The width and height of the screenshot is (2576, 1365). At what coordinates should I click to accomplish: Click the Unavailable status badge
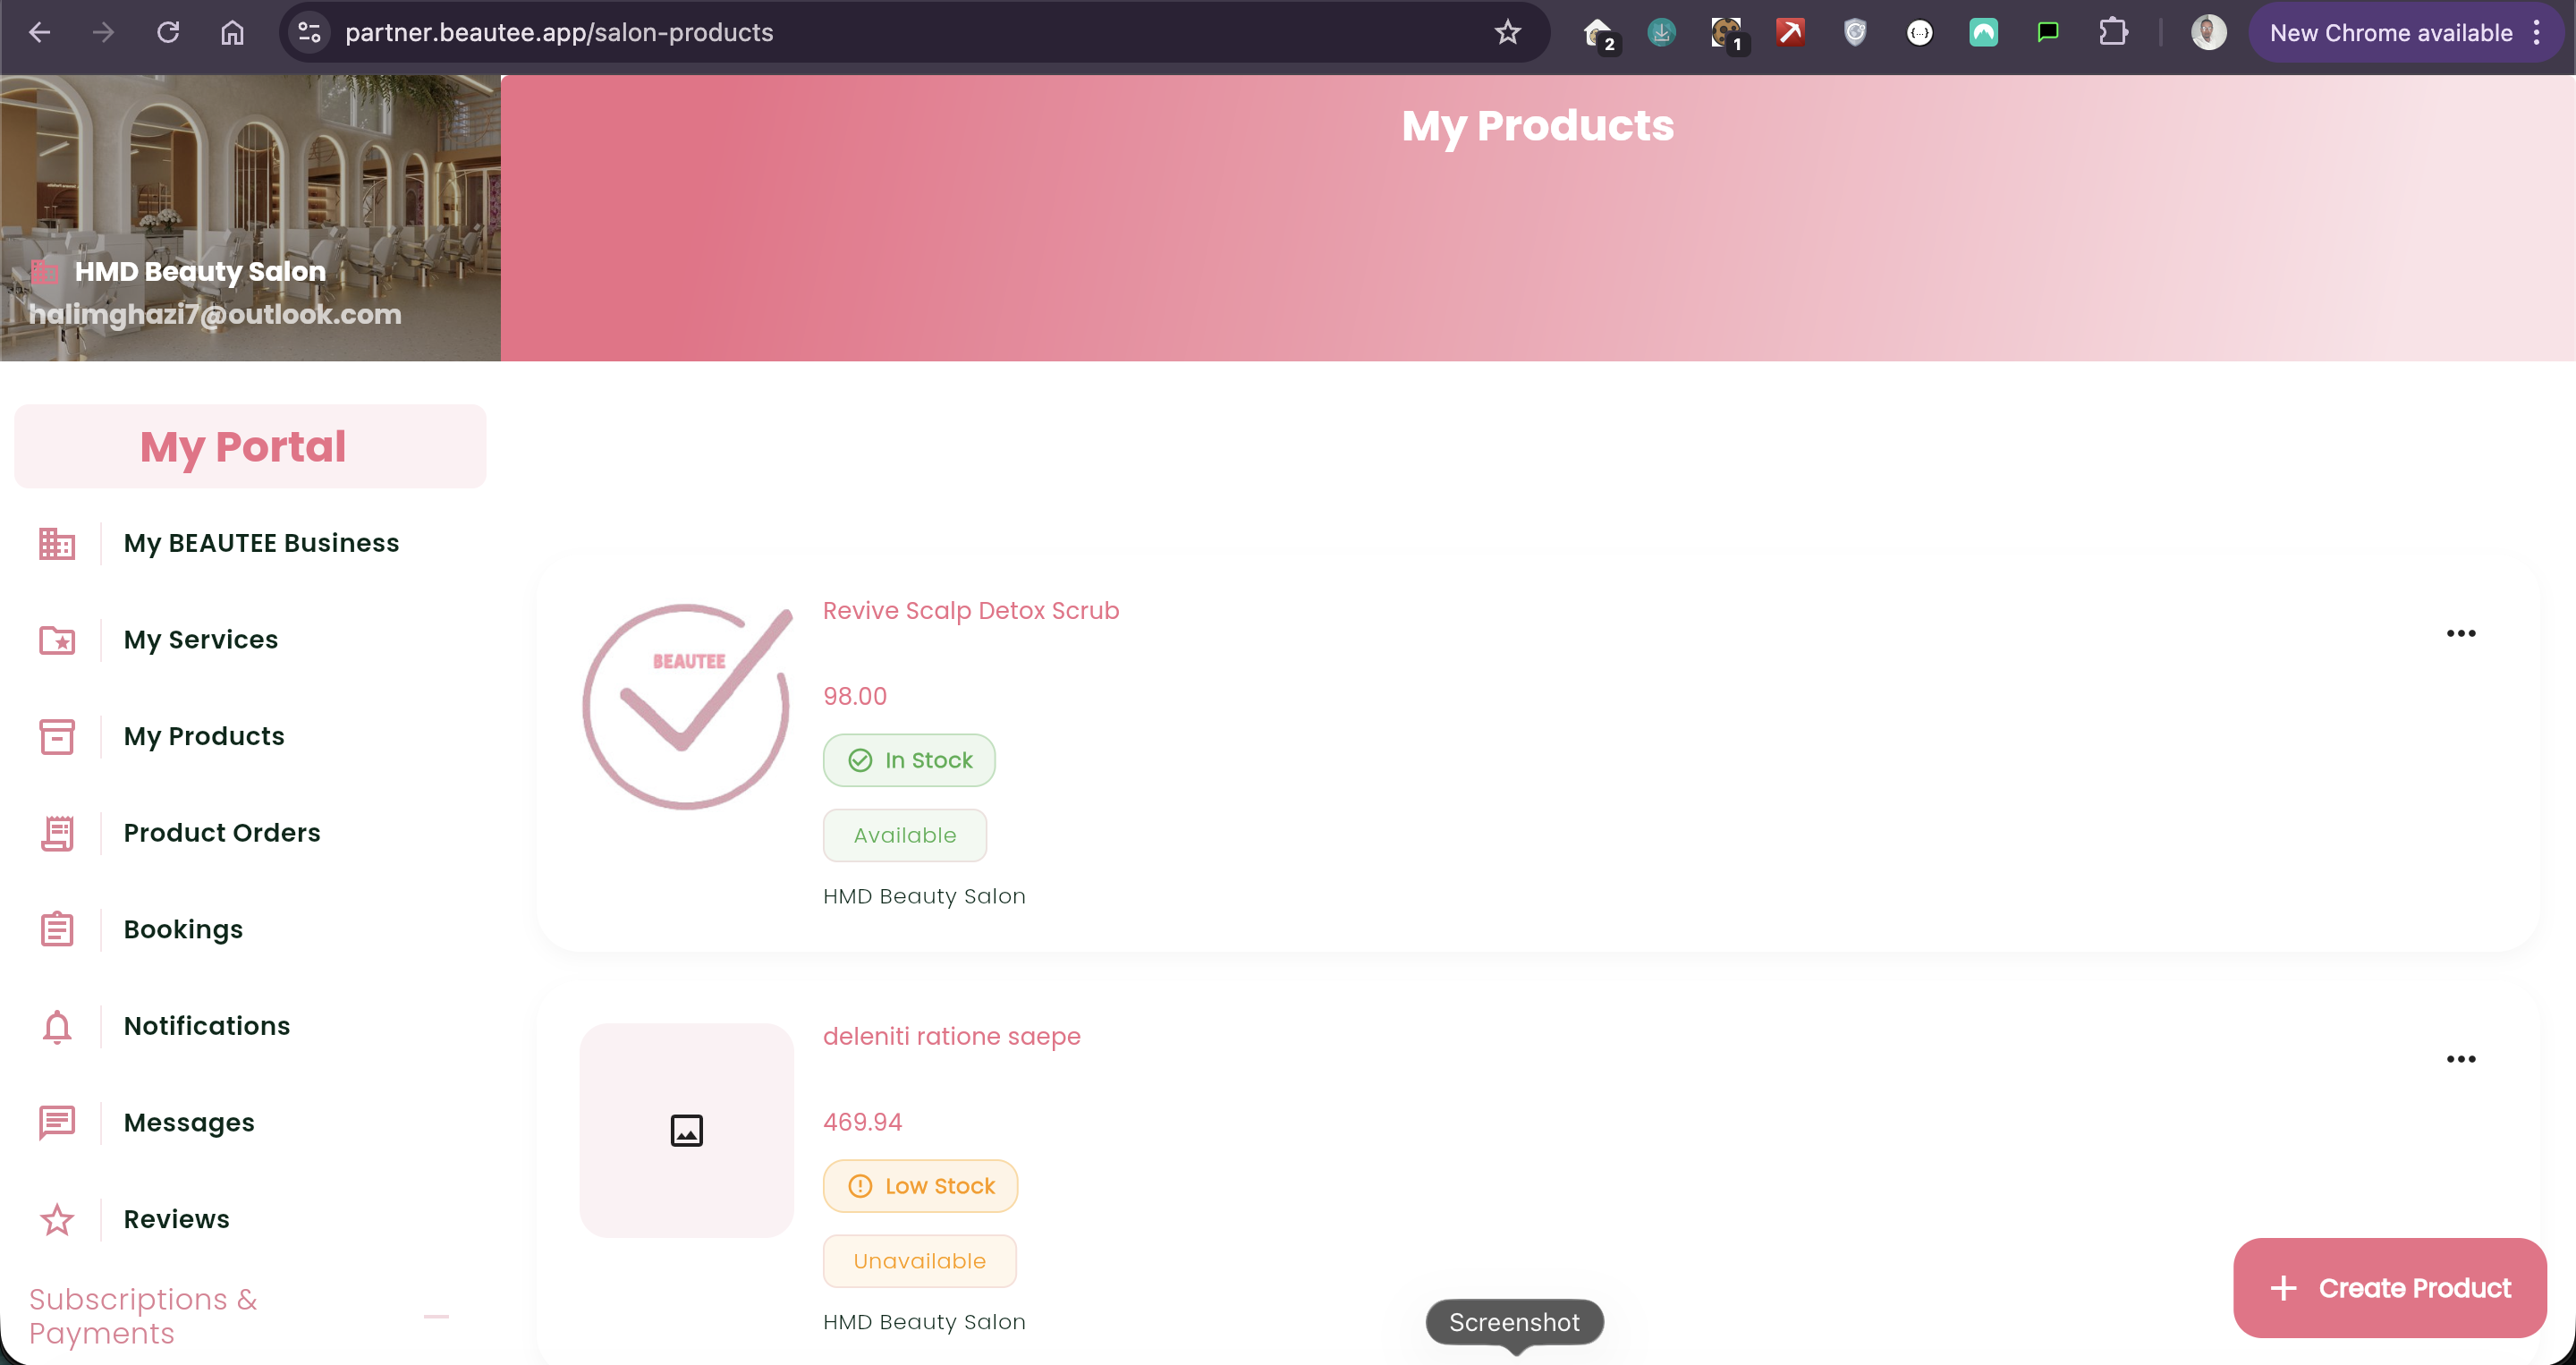(x=919, y=1261)
